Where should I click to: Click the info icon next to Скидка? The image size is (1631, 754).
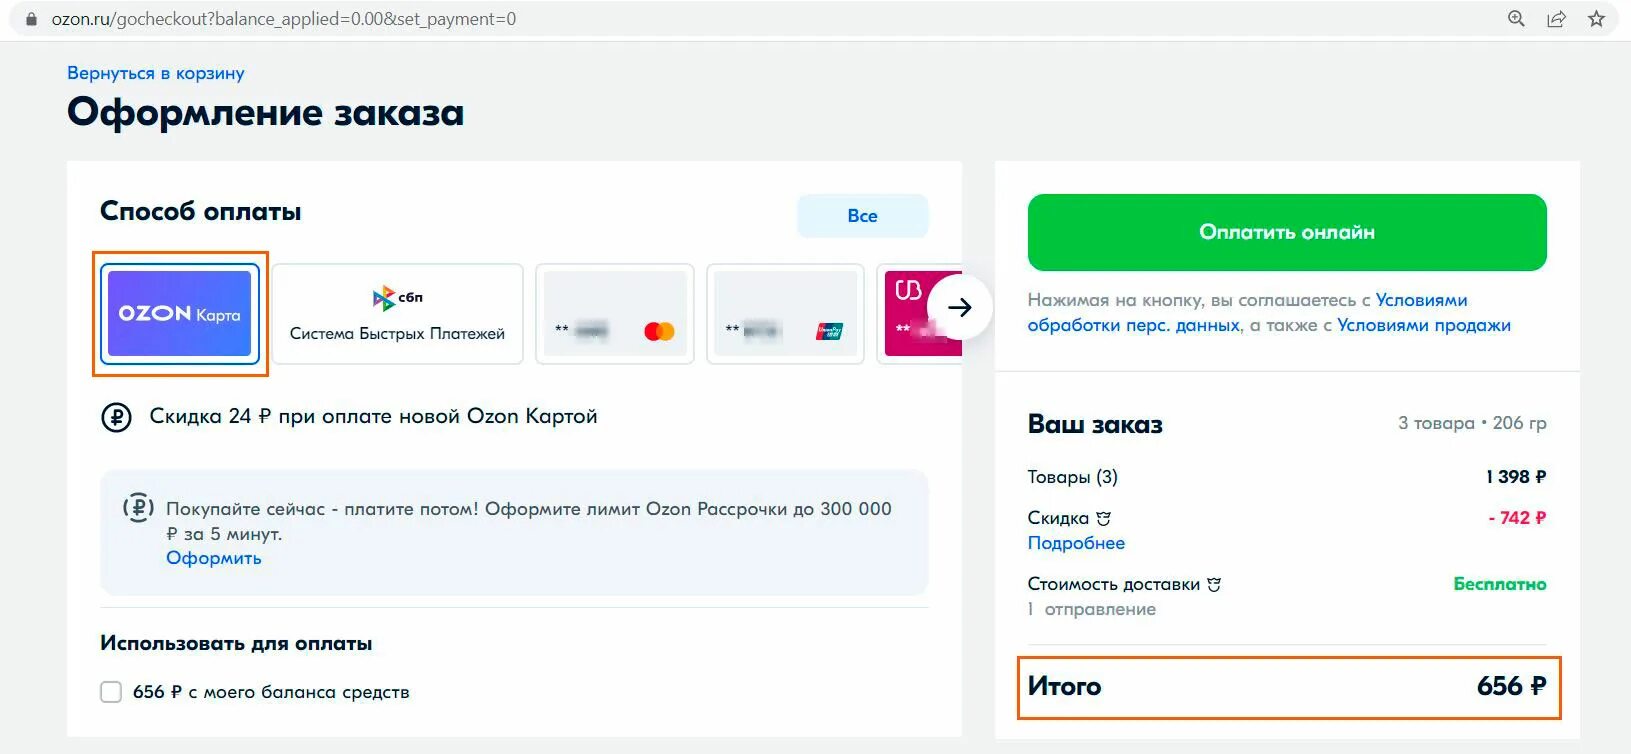[x=1103, y=518]
